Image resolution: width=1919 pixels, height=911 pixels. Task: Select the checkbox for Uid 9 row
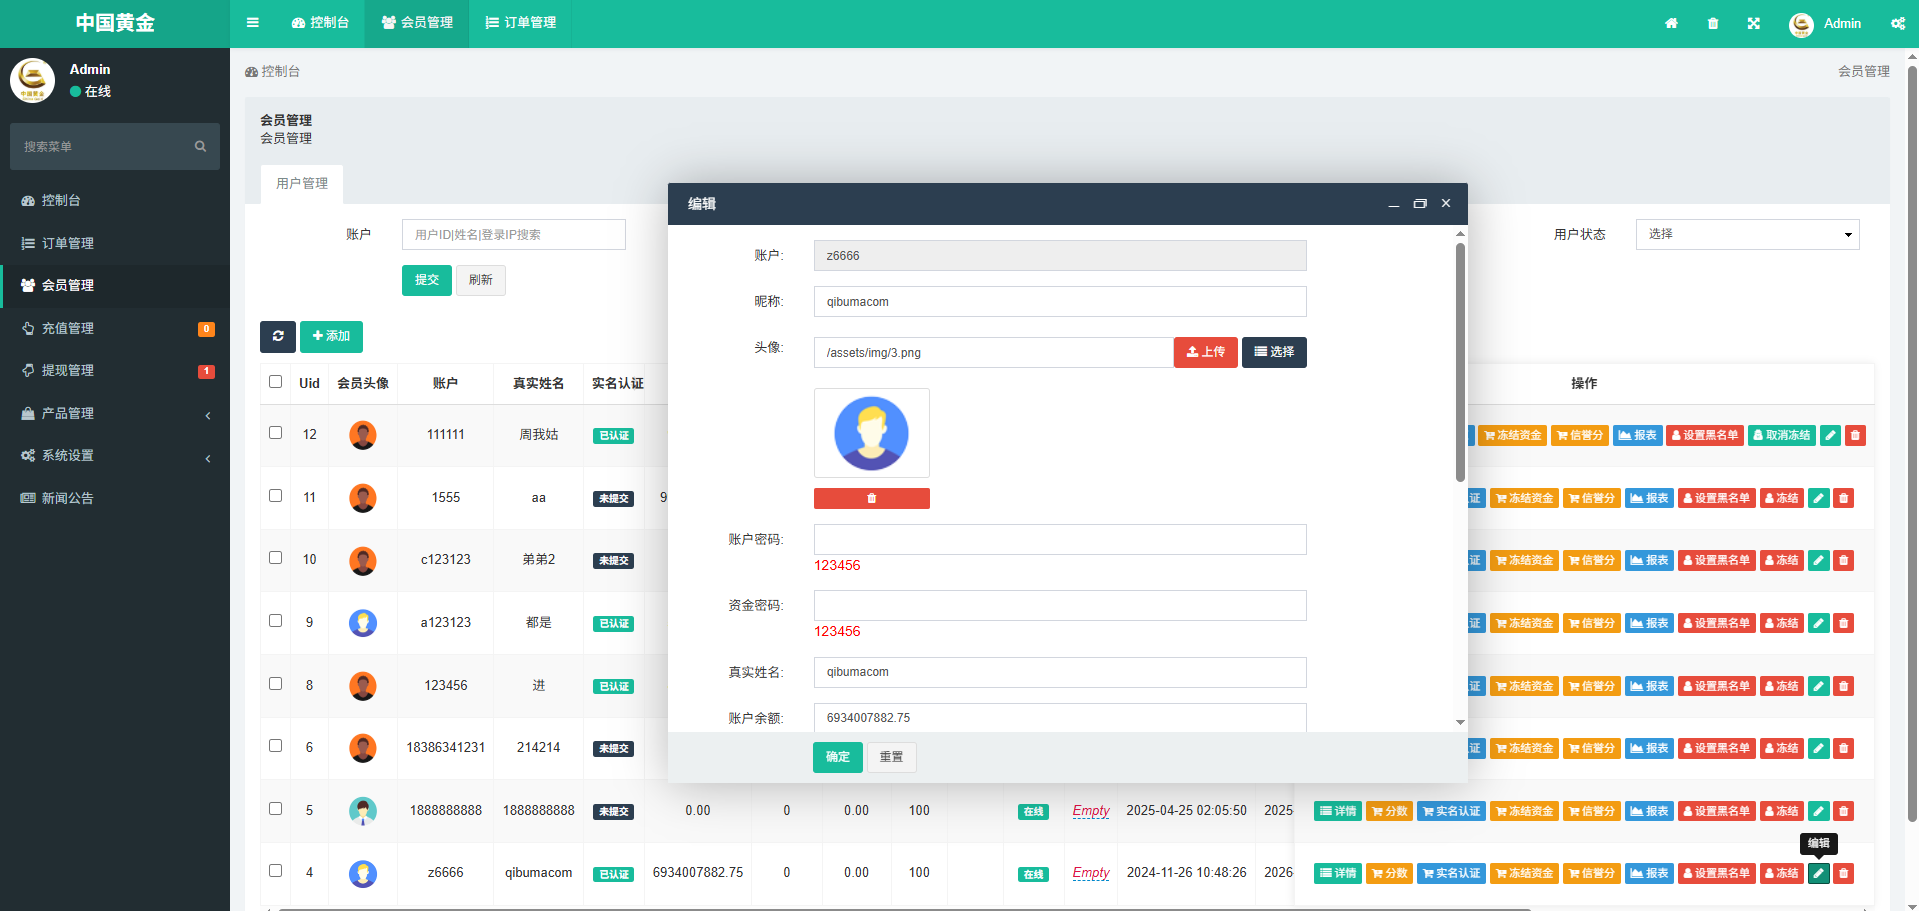[276, 621]
